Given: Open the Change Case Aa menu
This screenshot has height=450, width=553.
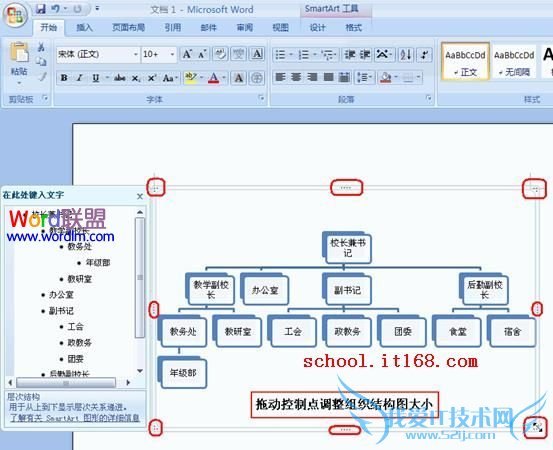Looking at the screenshot, I should [x=170, y=78].
